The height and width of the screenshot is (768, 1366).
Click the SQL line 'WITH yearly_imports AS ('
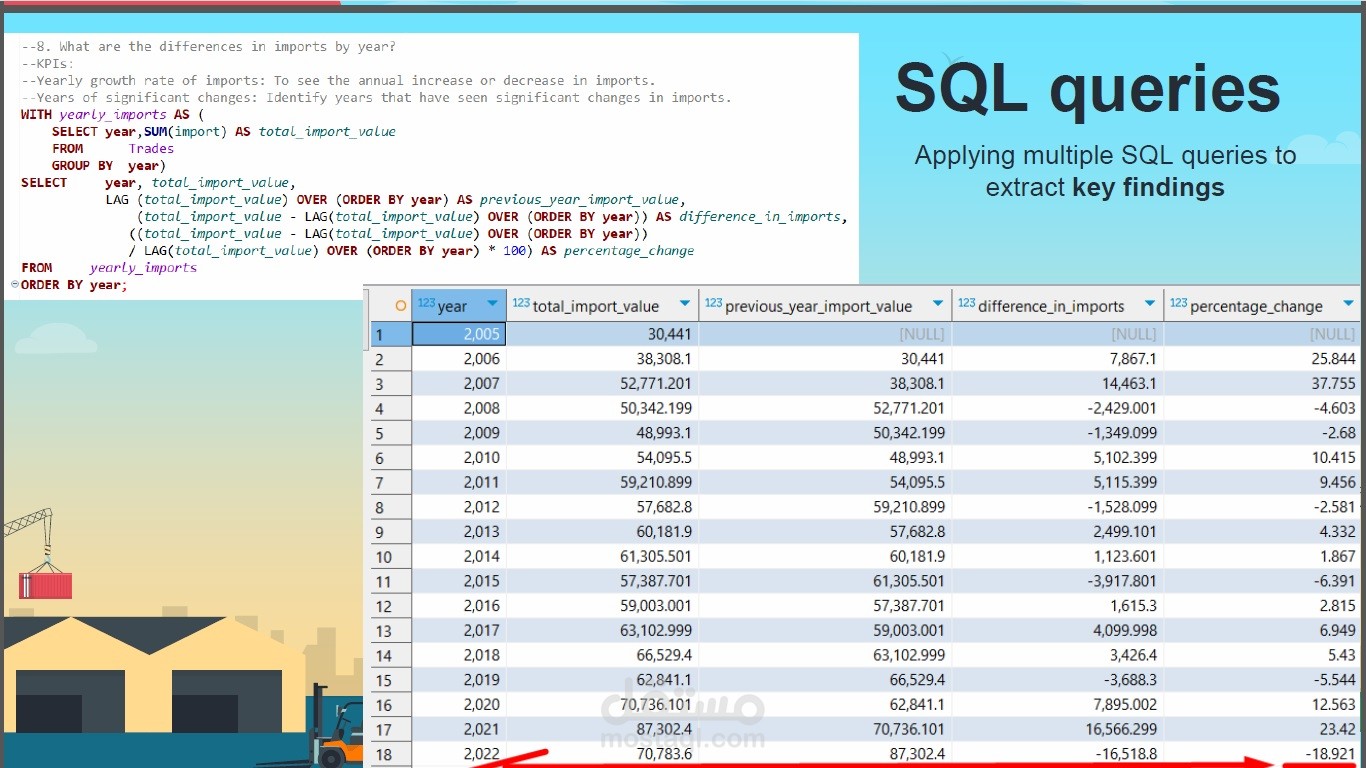click(x=112, y=115)
